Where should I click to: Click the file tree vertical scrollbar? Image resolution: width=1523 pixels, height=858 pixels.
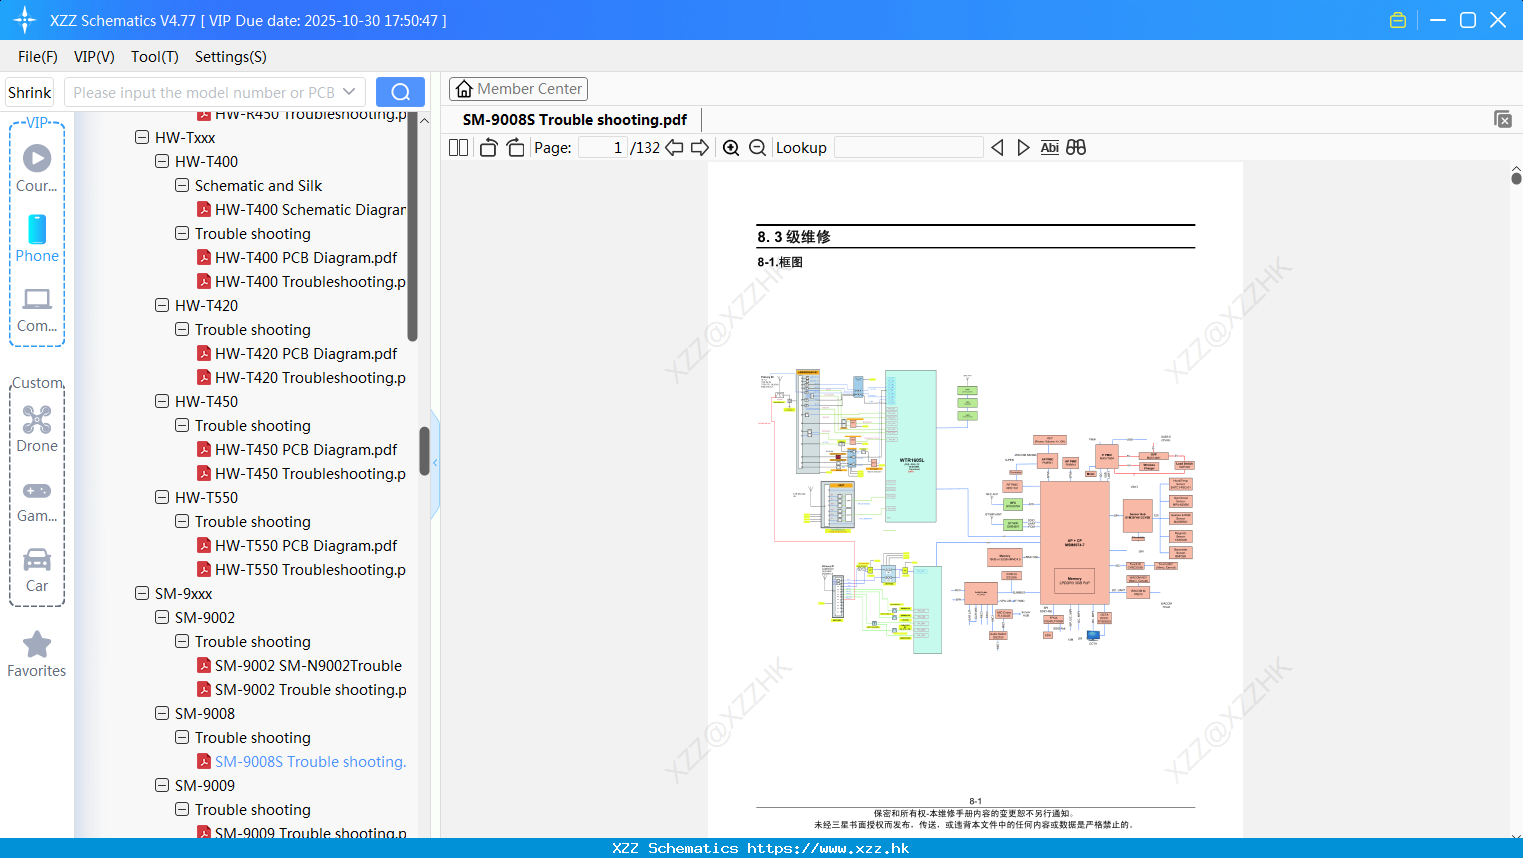click(x=424, y=452)
